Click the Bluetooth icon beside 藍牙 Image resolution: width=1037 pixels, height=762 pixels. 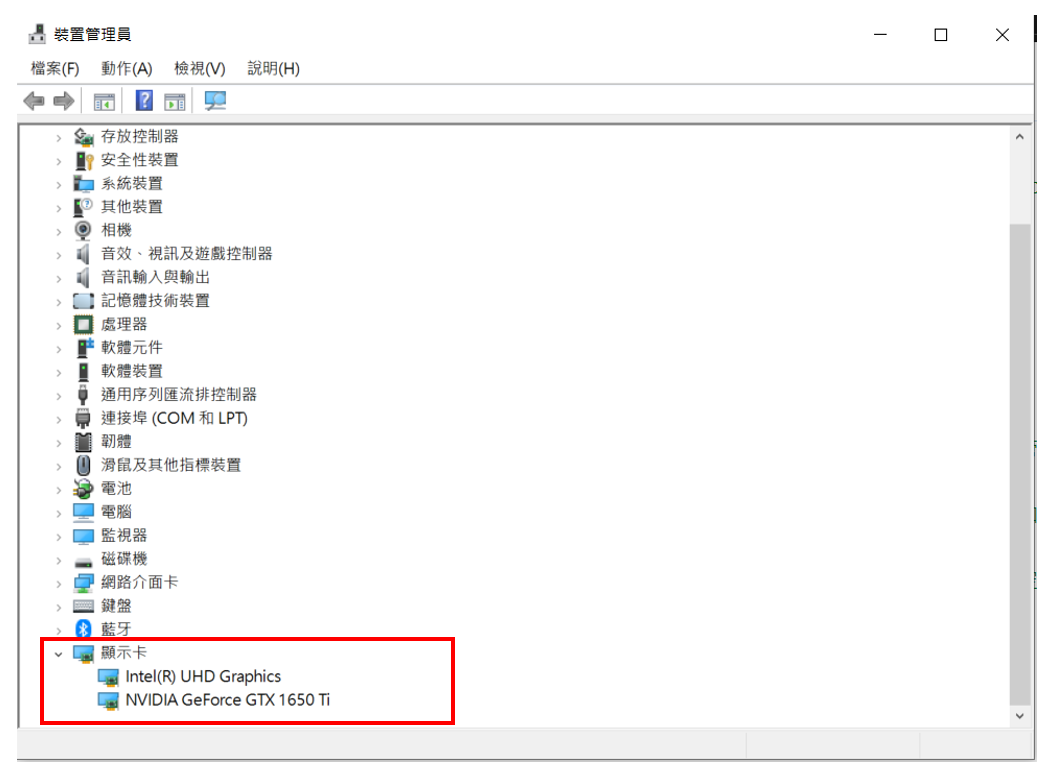84,629
